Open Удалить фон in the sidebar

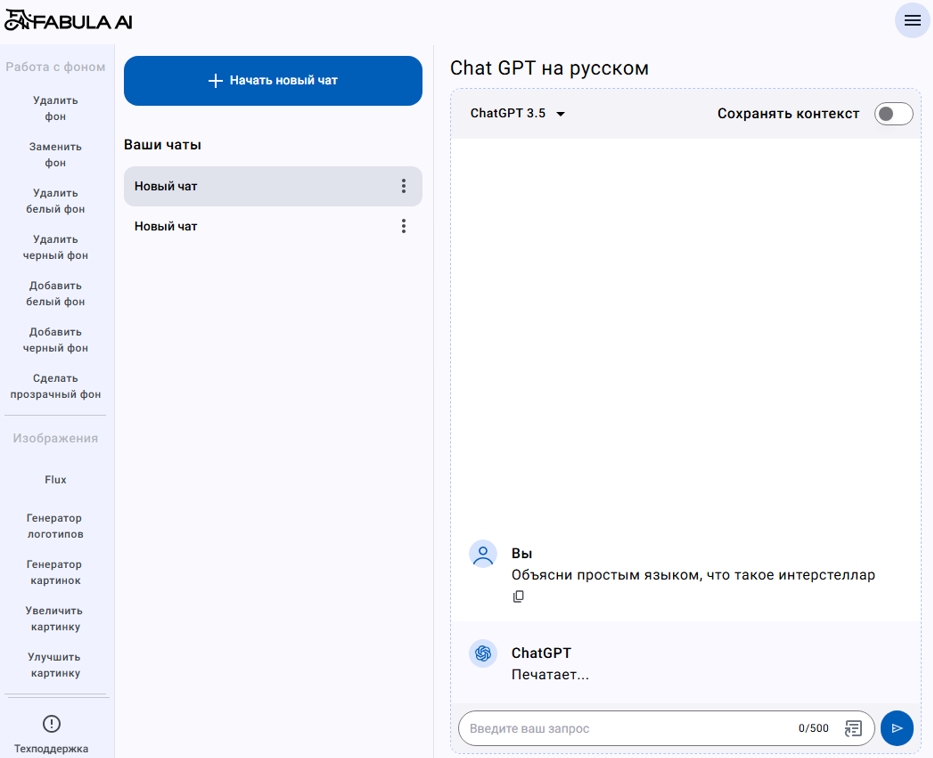coord(55,108)
